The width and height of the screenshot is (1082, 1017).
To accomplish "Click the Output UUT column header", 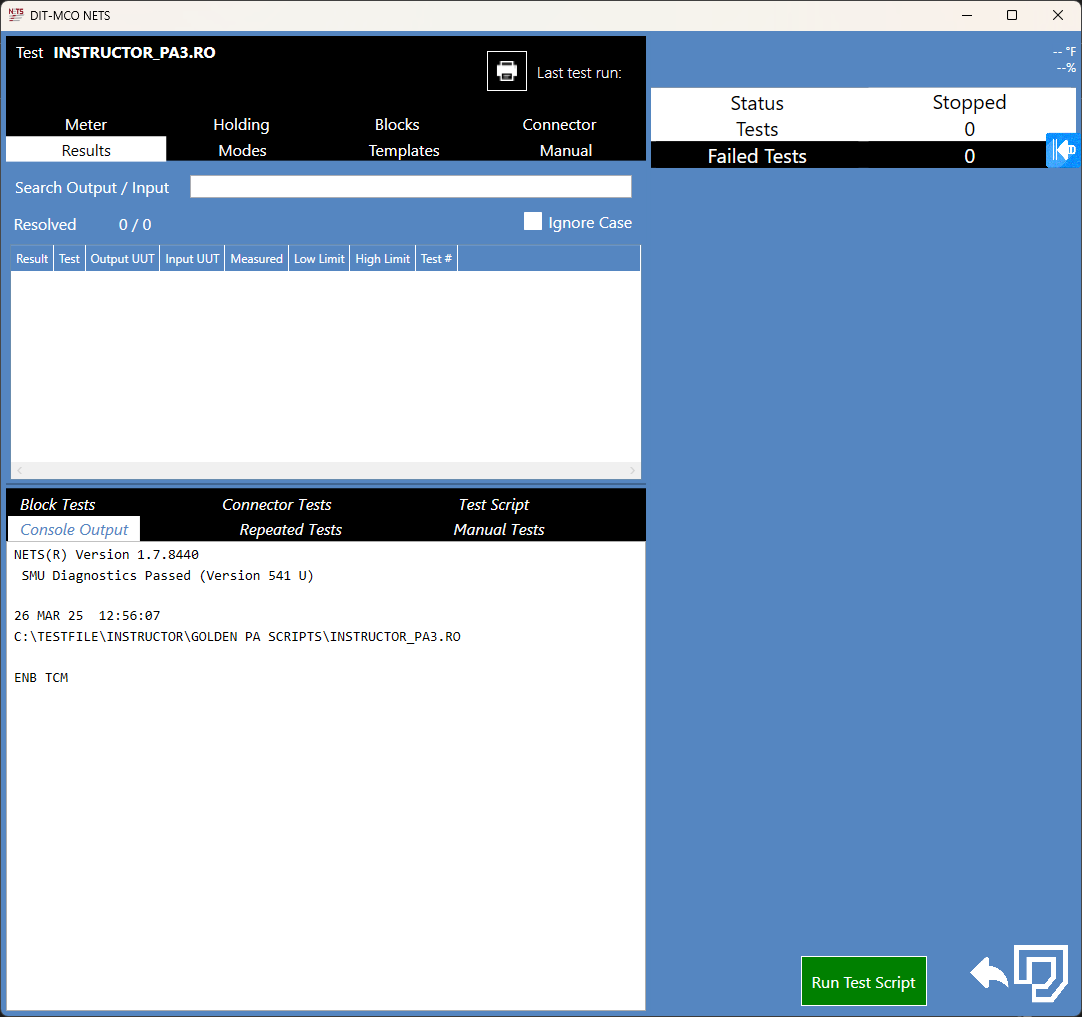I will [122, 258].
